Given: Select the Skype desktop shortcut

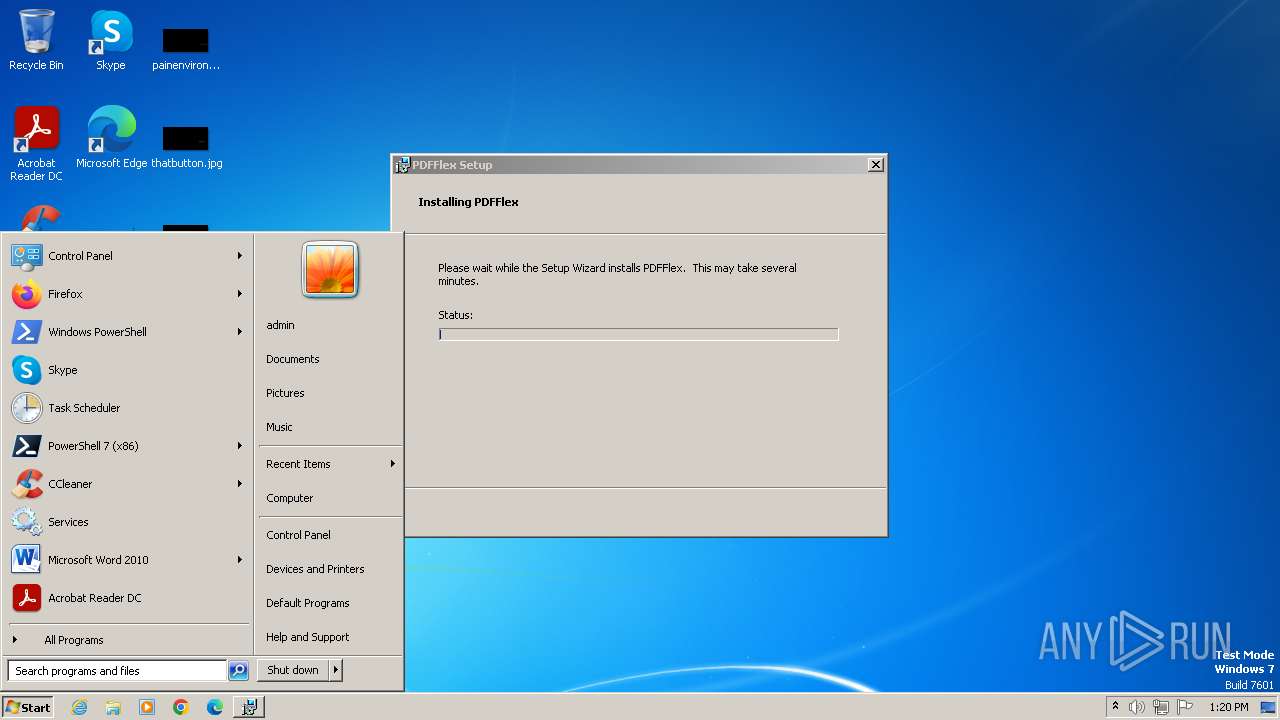Looking at the screenshot, I should point(111,40).
